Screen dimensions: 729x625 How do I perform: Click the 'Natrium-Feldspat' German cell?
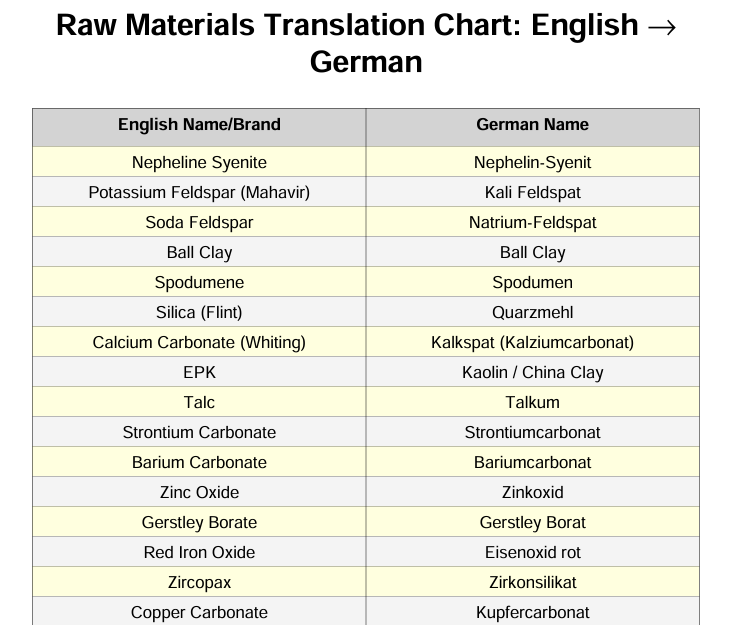click(532, 222)
